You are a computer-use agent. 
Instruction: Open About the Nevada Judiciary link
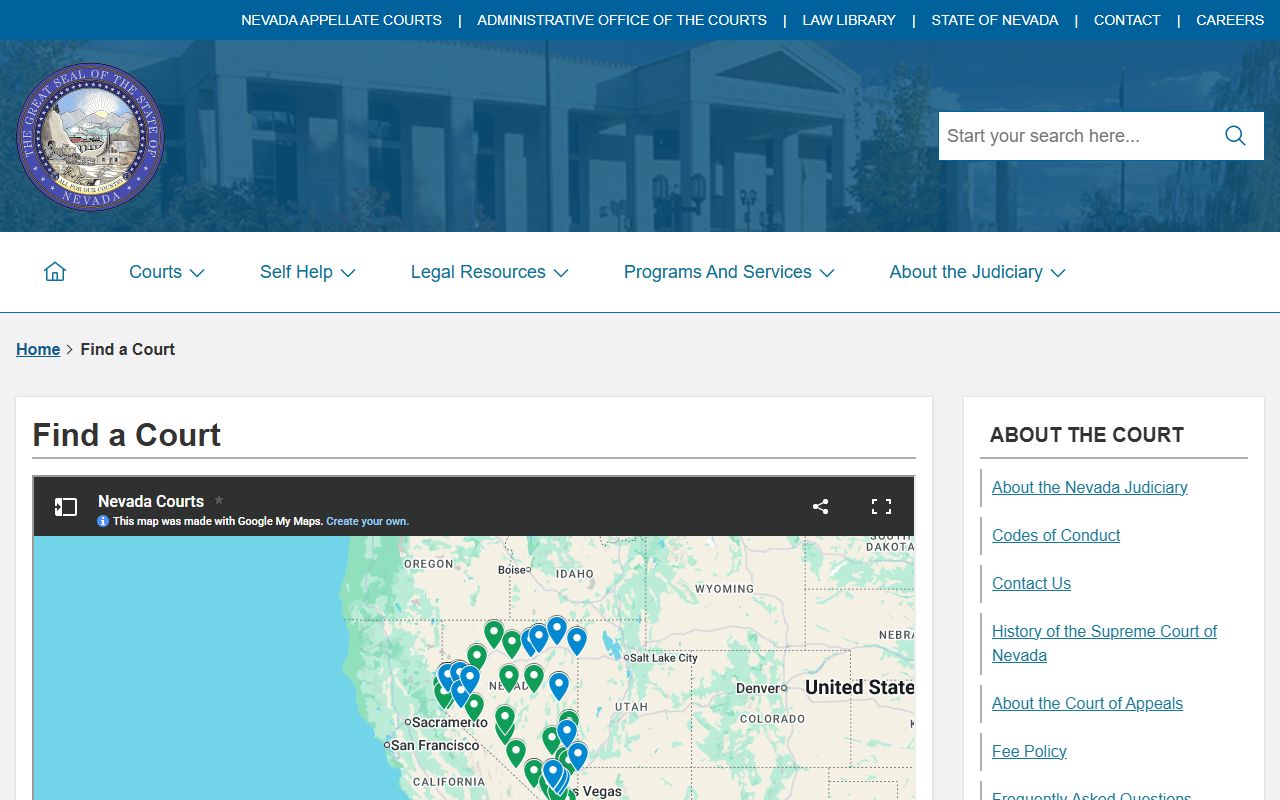tap(1089, 487)
